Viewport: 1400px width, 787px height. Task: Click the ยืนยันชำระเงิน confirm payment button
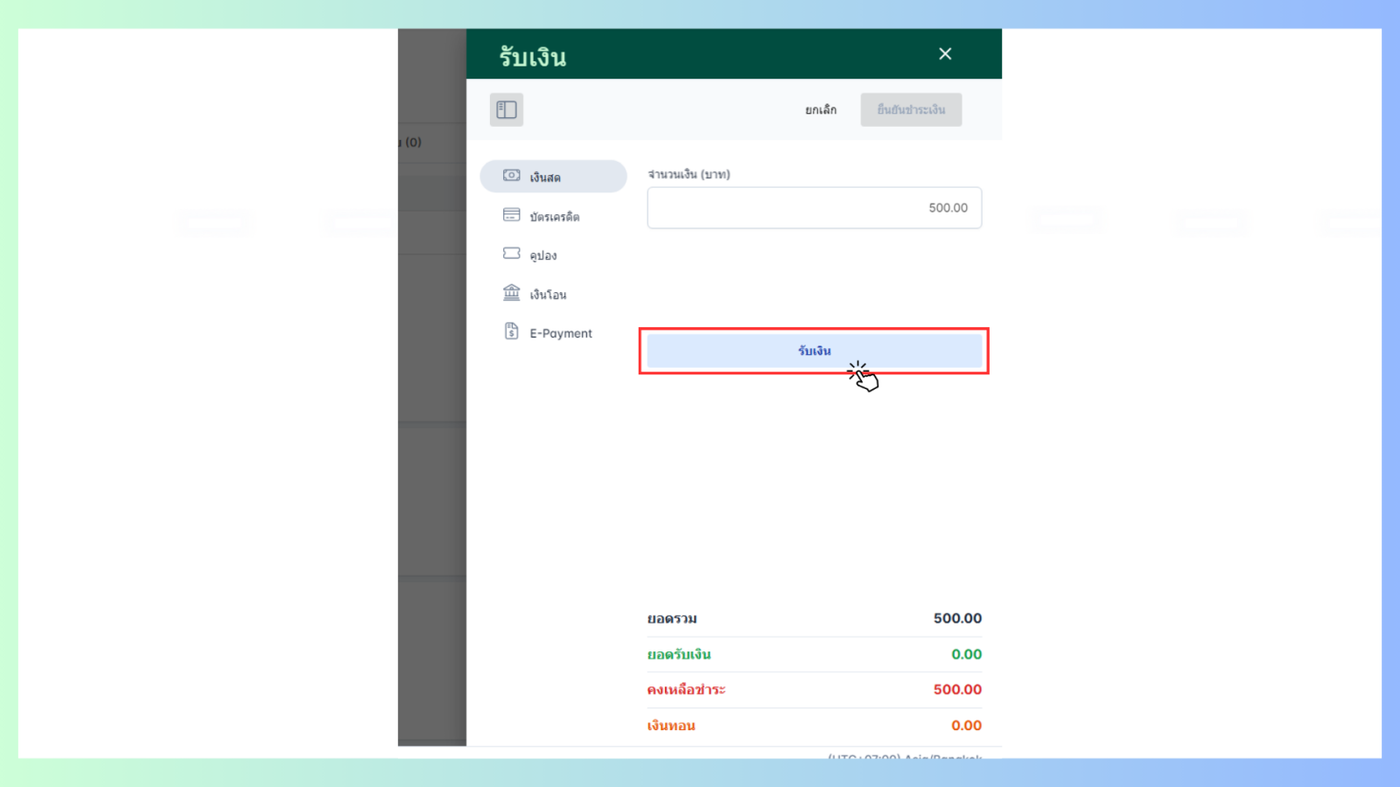[911, 110]
